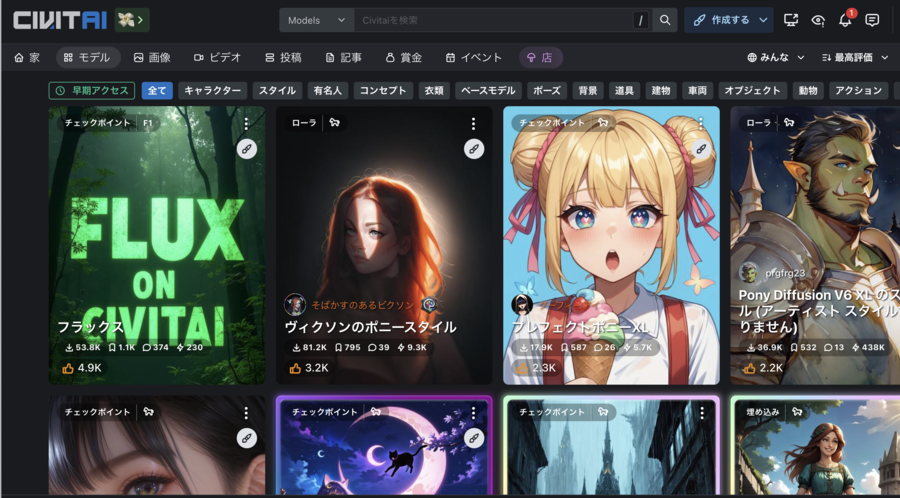Toggle the eye browsing-mode icon
The image size is (900, 498).
[x=818, y=20]
